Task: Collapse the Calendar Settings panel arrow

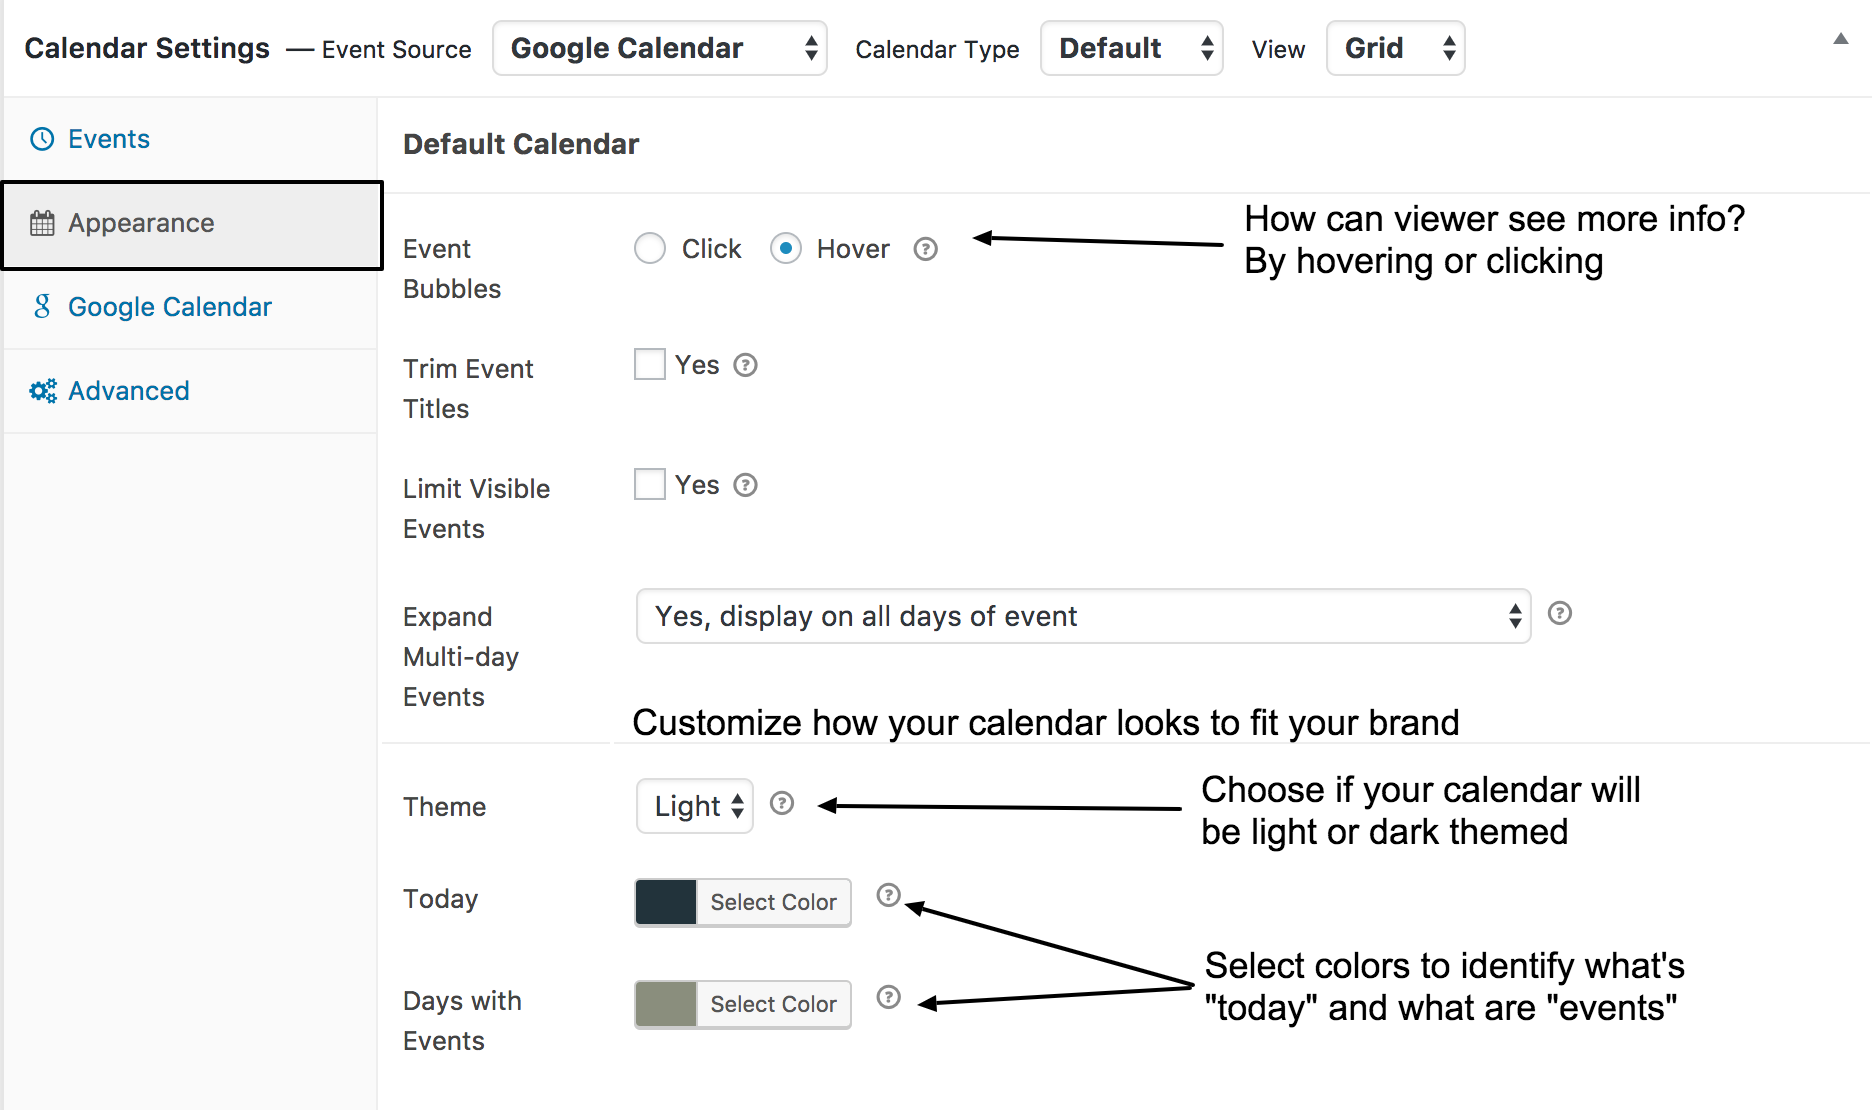Action: click(x=1840, y=39)
